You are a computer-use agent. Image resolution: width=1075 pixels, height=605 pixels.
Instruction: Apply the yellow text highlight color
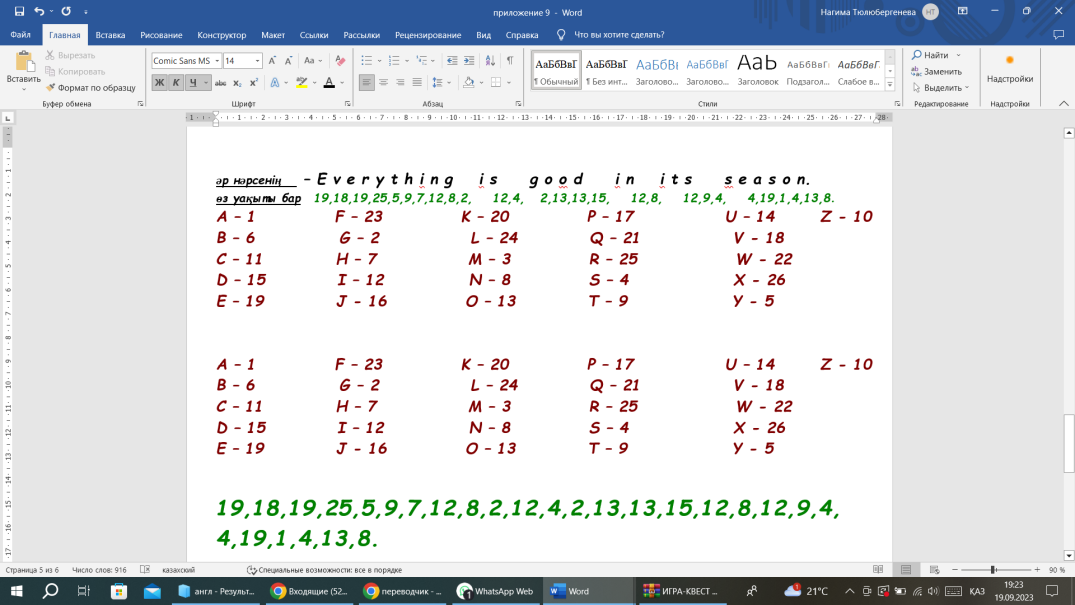[x=302, y=82]
